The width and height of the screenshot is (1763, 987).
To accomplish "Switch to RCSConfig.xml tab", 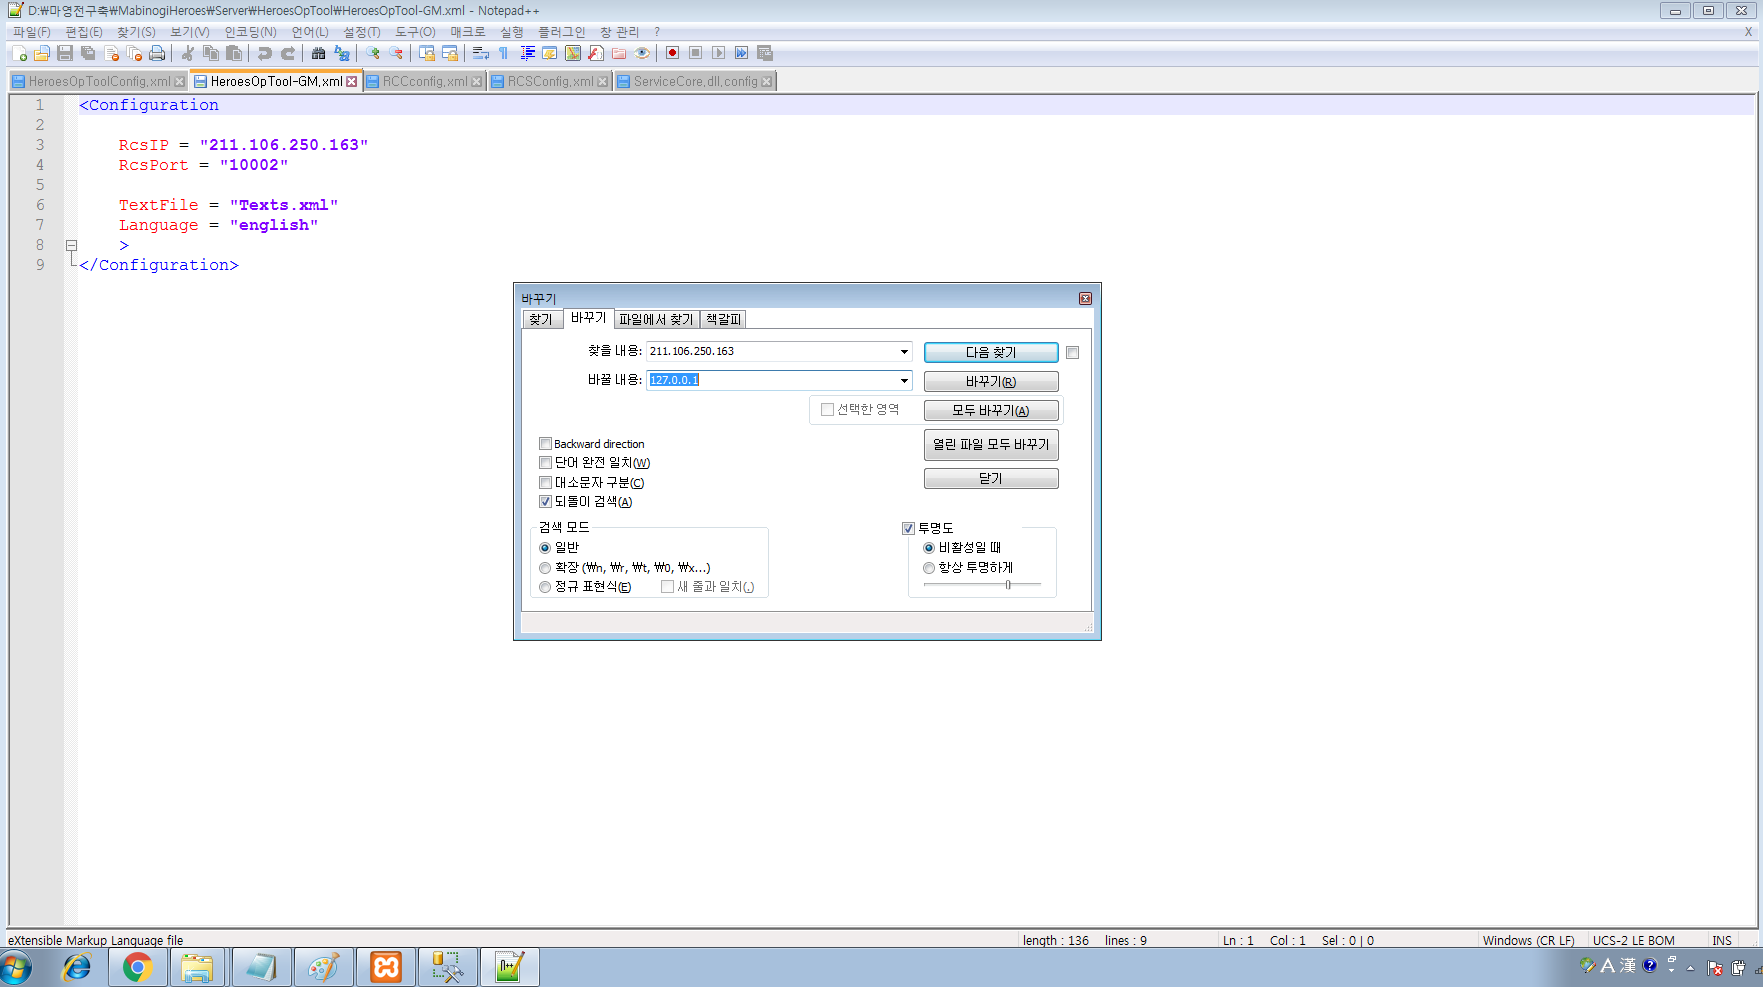I will click(549, 82).
